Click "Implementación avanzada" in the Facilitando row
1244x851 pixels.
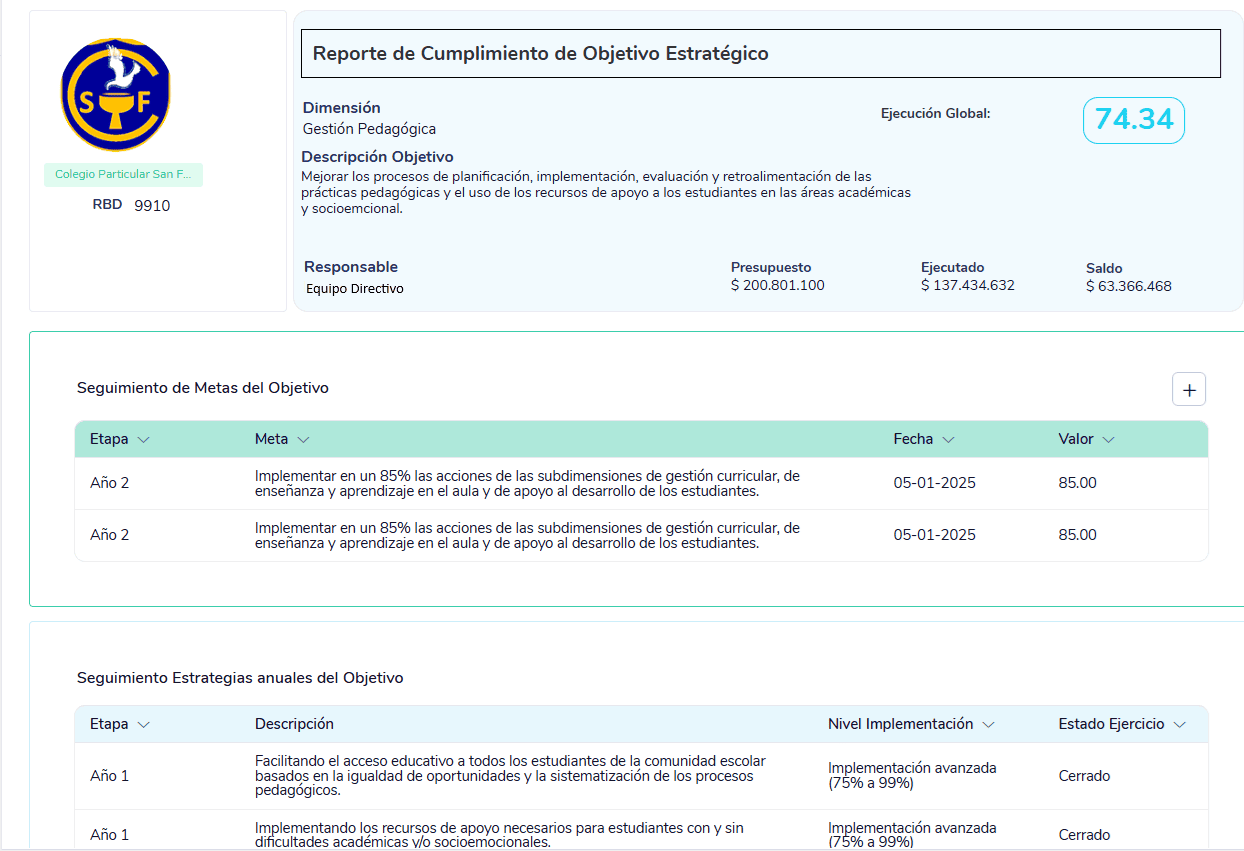tap(912, 776)
